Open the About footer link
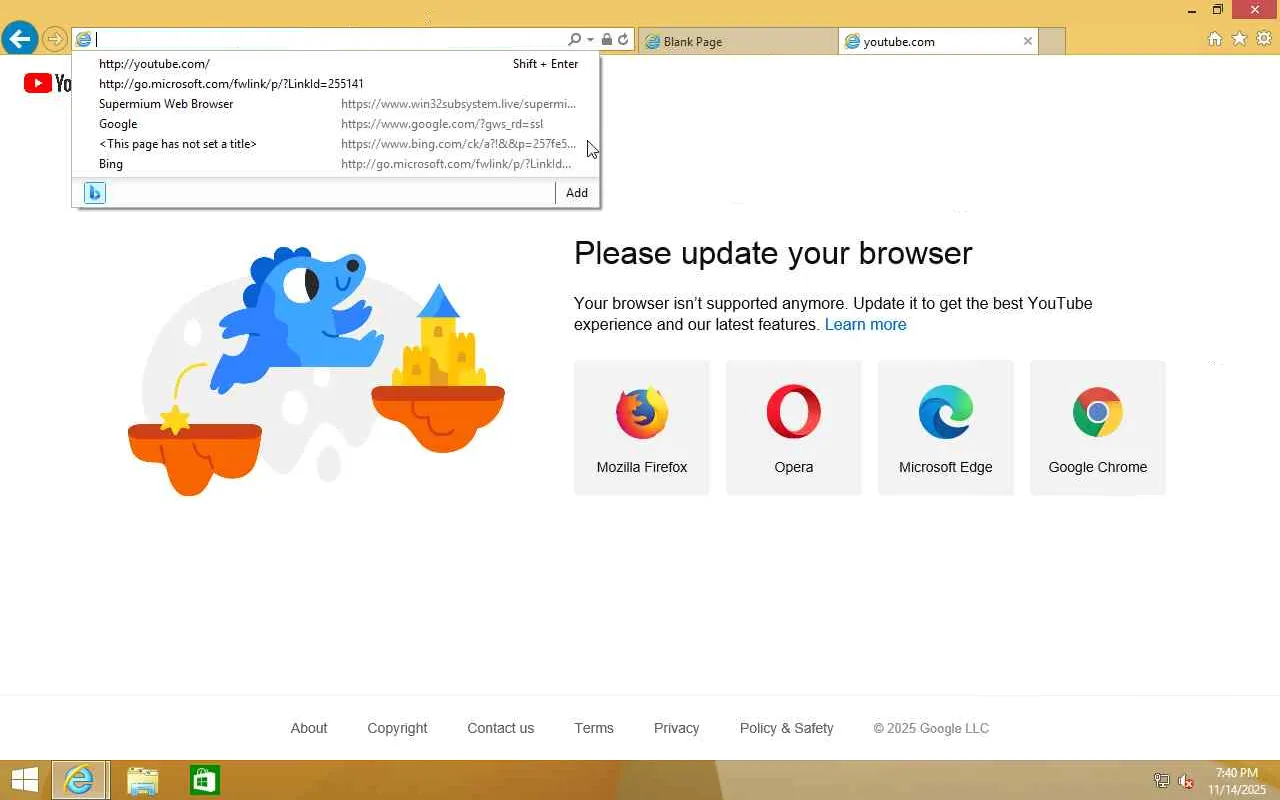Screen dimensions: 1280x800 (309, 728)
